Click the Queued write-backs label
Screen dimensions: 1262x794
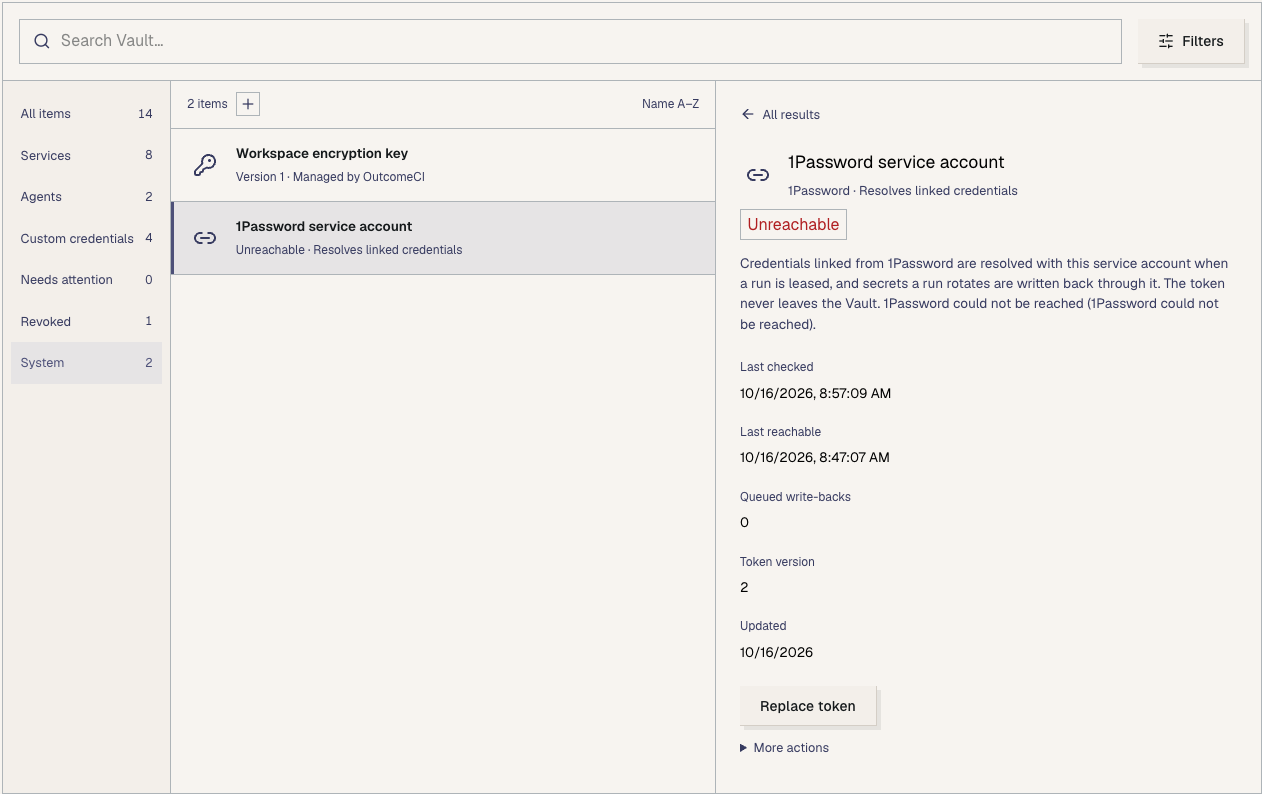click(795, 497)
